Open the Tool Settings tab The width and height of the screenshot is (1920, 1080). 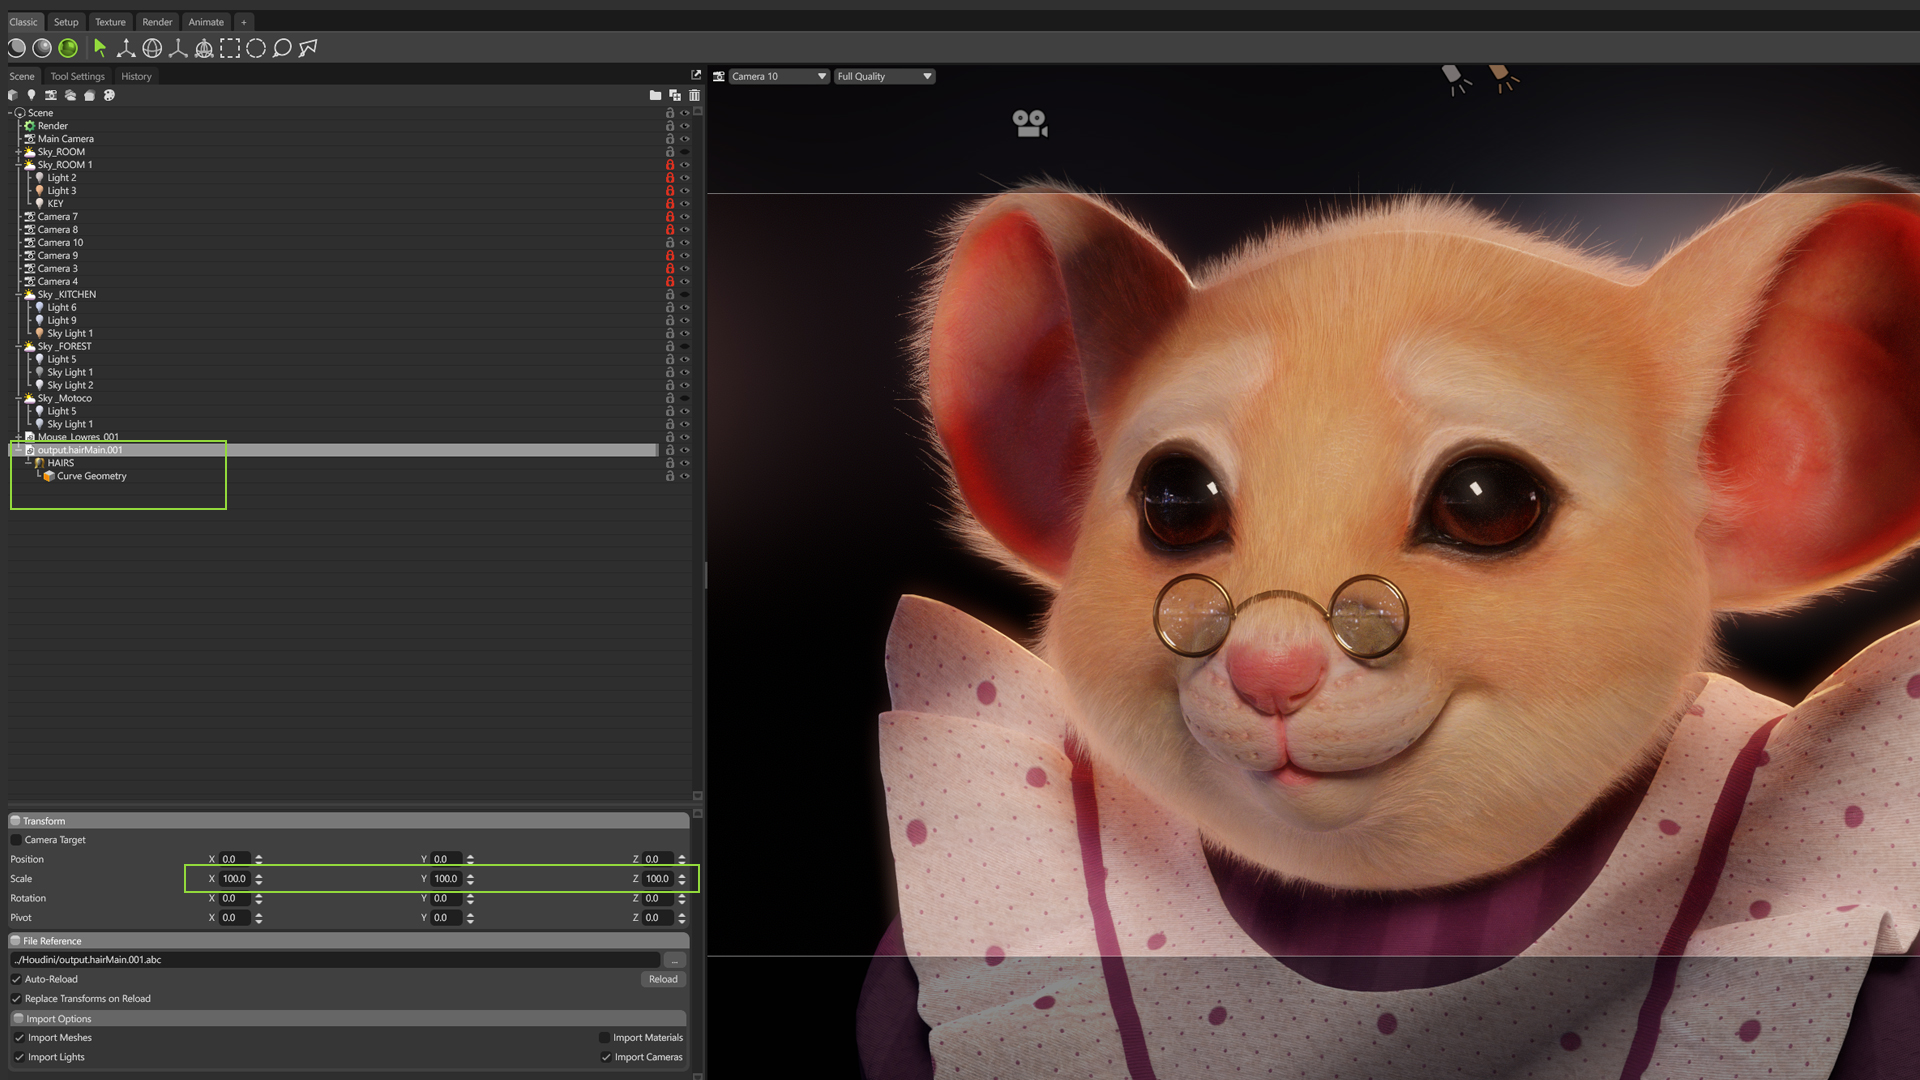click(x=77, y=76)
